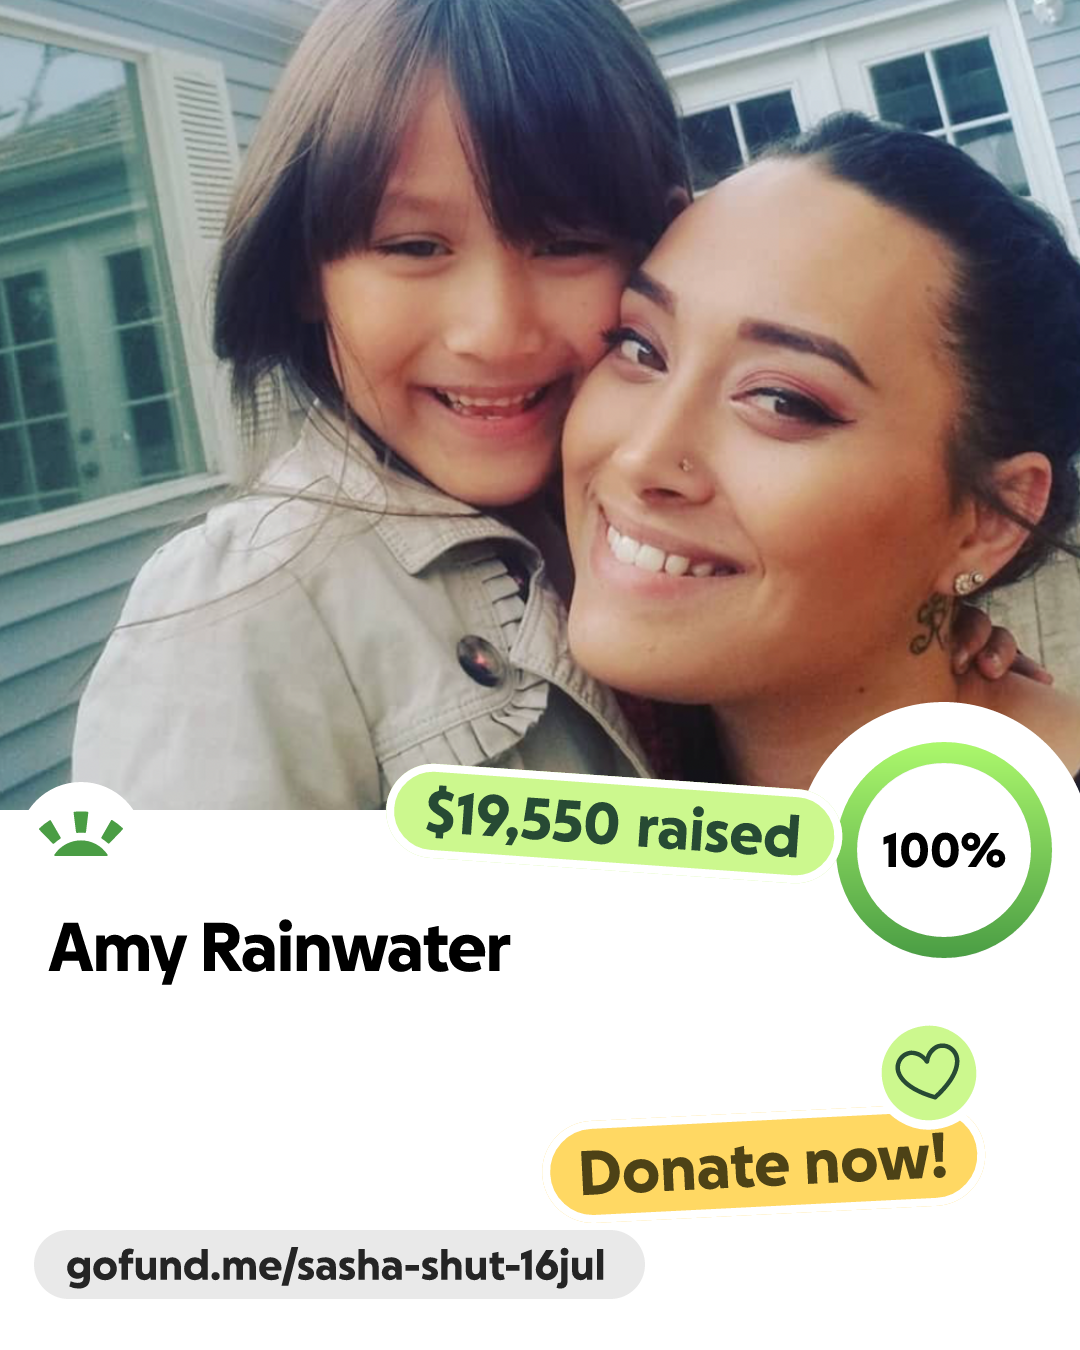Image resolution: width=1080 pixels, height=1350 pixels.
Task: Click the Donate now! button
Action: (763, 1166)
